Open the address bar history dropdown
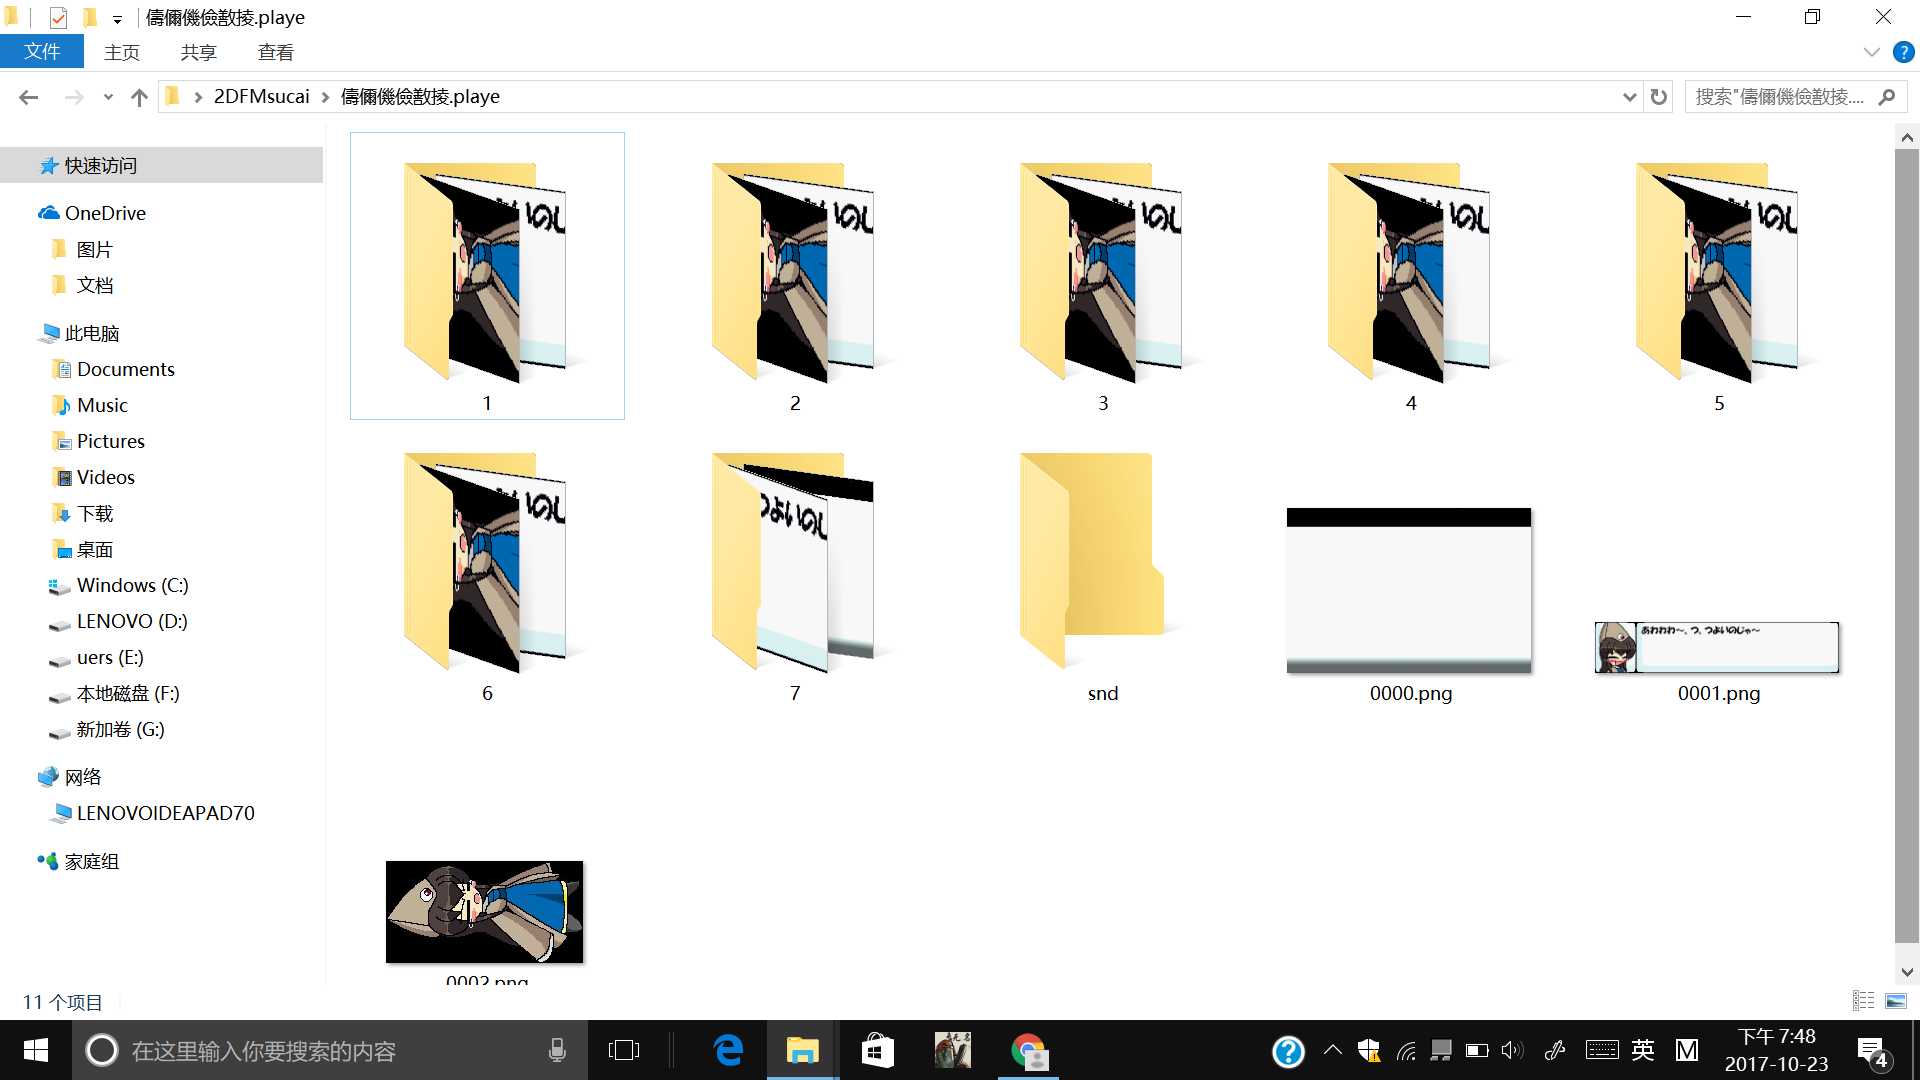This screenshot has width=1920, height=1080. tap(1629, 97)
